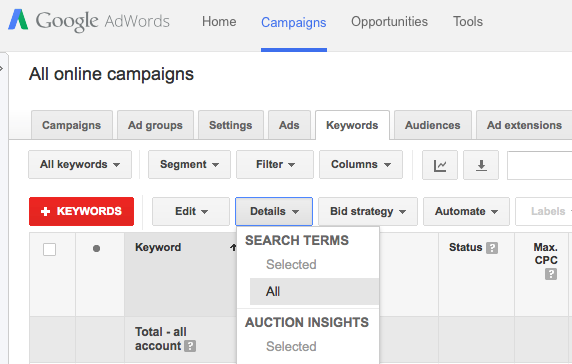Image resolution: width=572 pixels, height=364 pixels.
Task: Click the help icon next to Status
Action: tap(492, 248)
